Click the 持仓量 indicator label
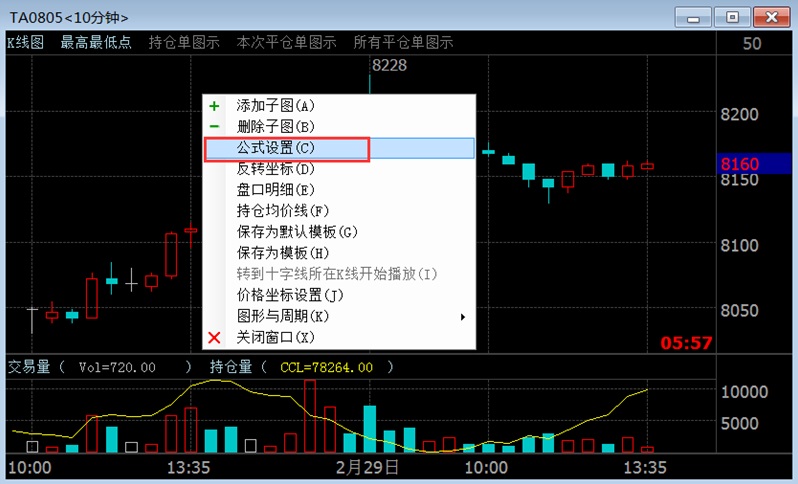Viewport: 798px width, 484px height. pyautogui.click(x=231, y=367)
